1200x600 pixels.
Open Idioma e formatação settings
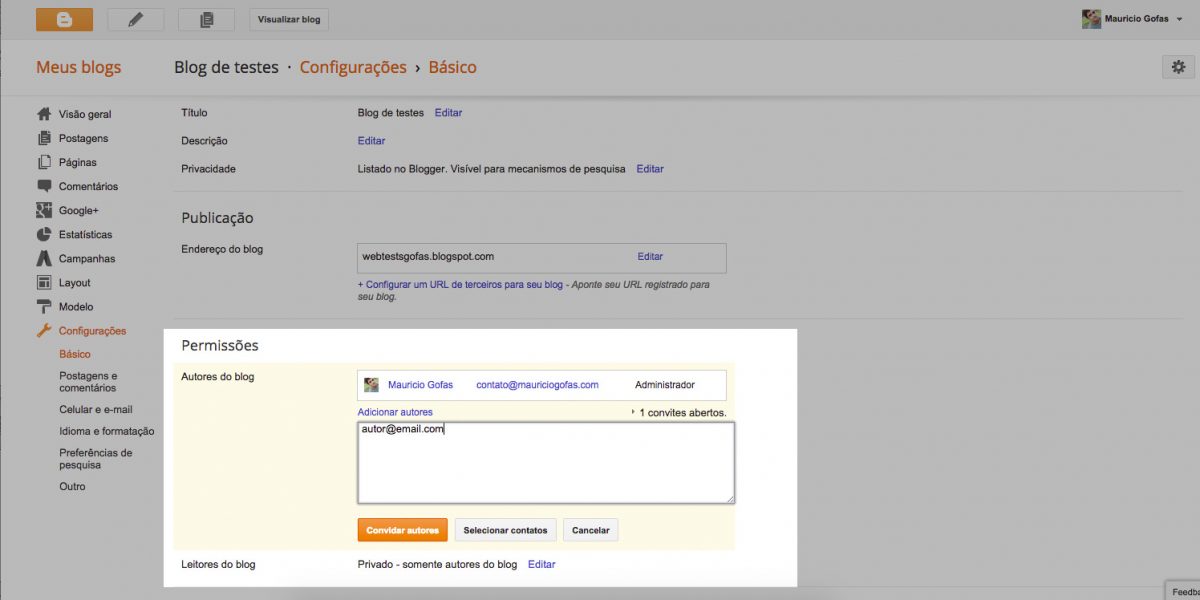pos(107,431)
